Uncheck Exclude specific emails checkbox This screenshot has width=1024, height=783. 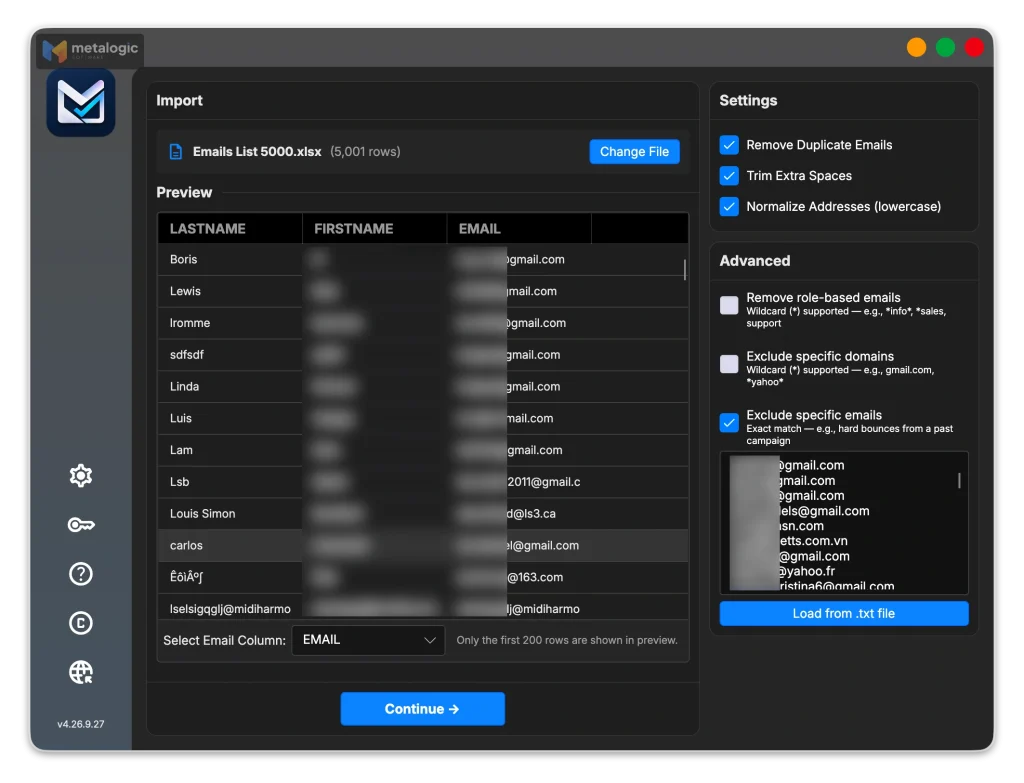pyautogui.click(x=729, y=423)
